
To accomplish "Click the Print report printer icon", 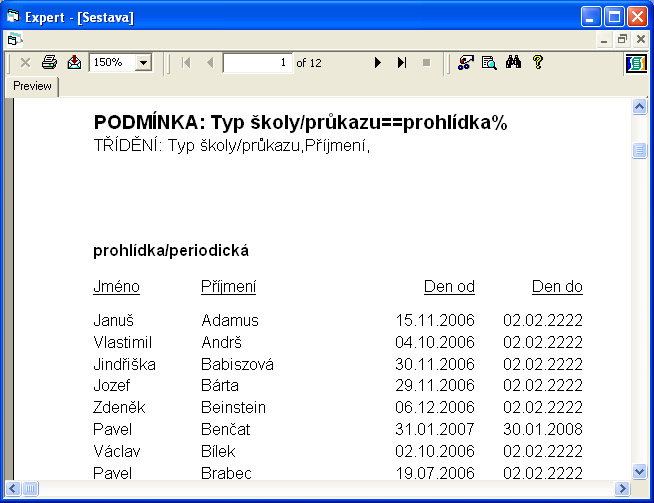I will (x=49, y=63).
